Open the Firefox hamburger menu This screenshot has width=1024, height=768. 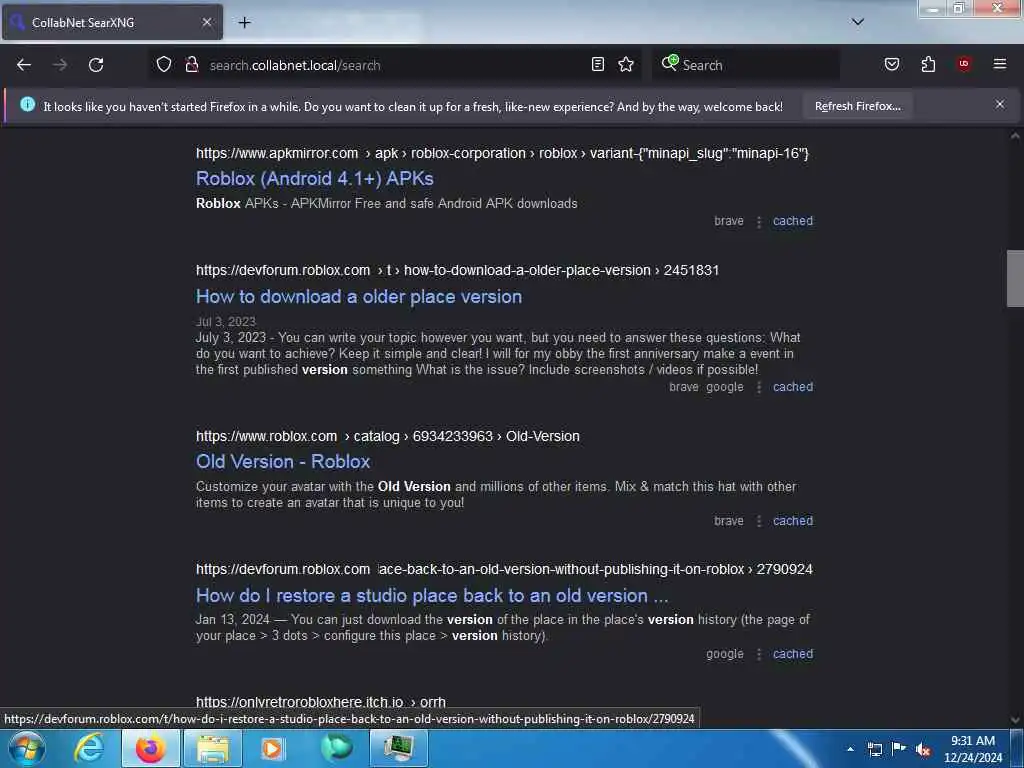pos(1000,64)
